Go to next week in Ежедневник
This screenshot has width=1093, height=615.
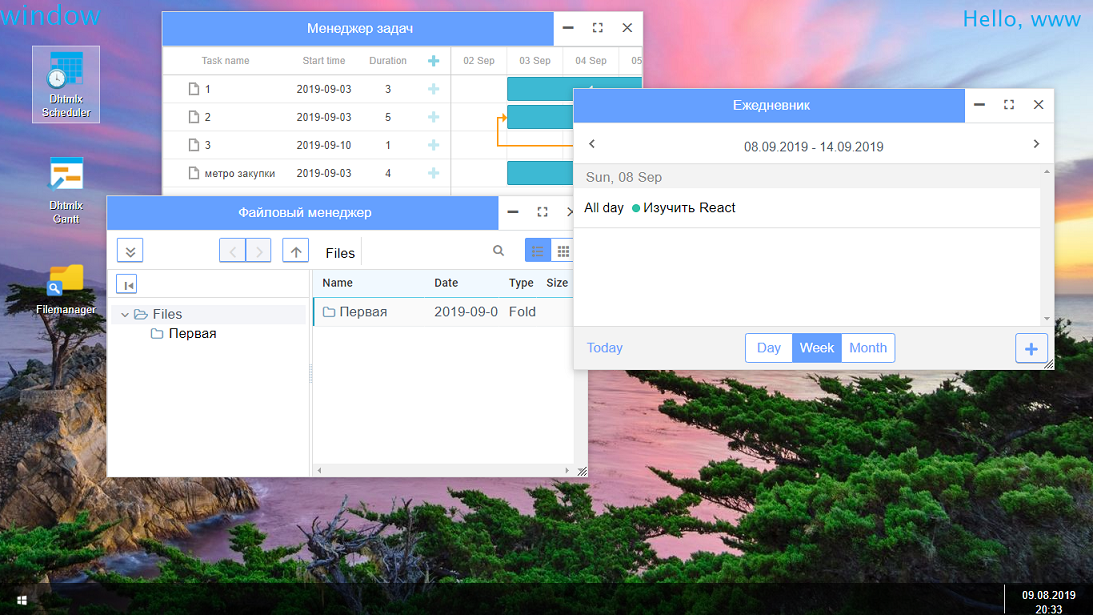pyautogui.click(x=1036, y=144)
